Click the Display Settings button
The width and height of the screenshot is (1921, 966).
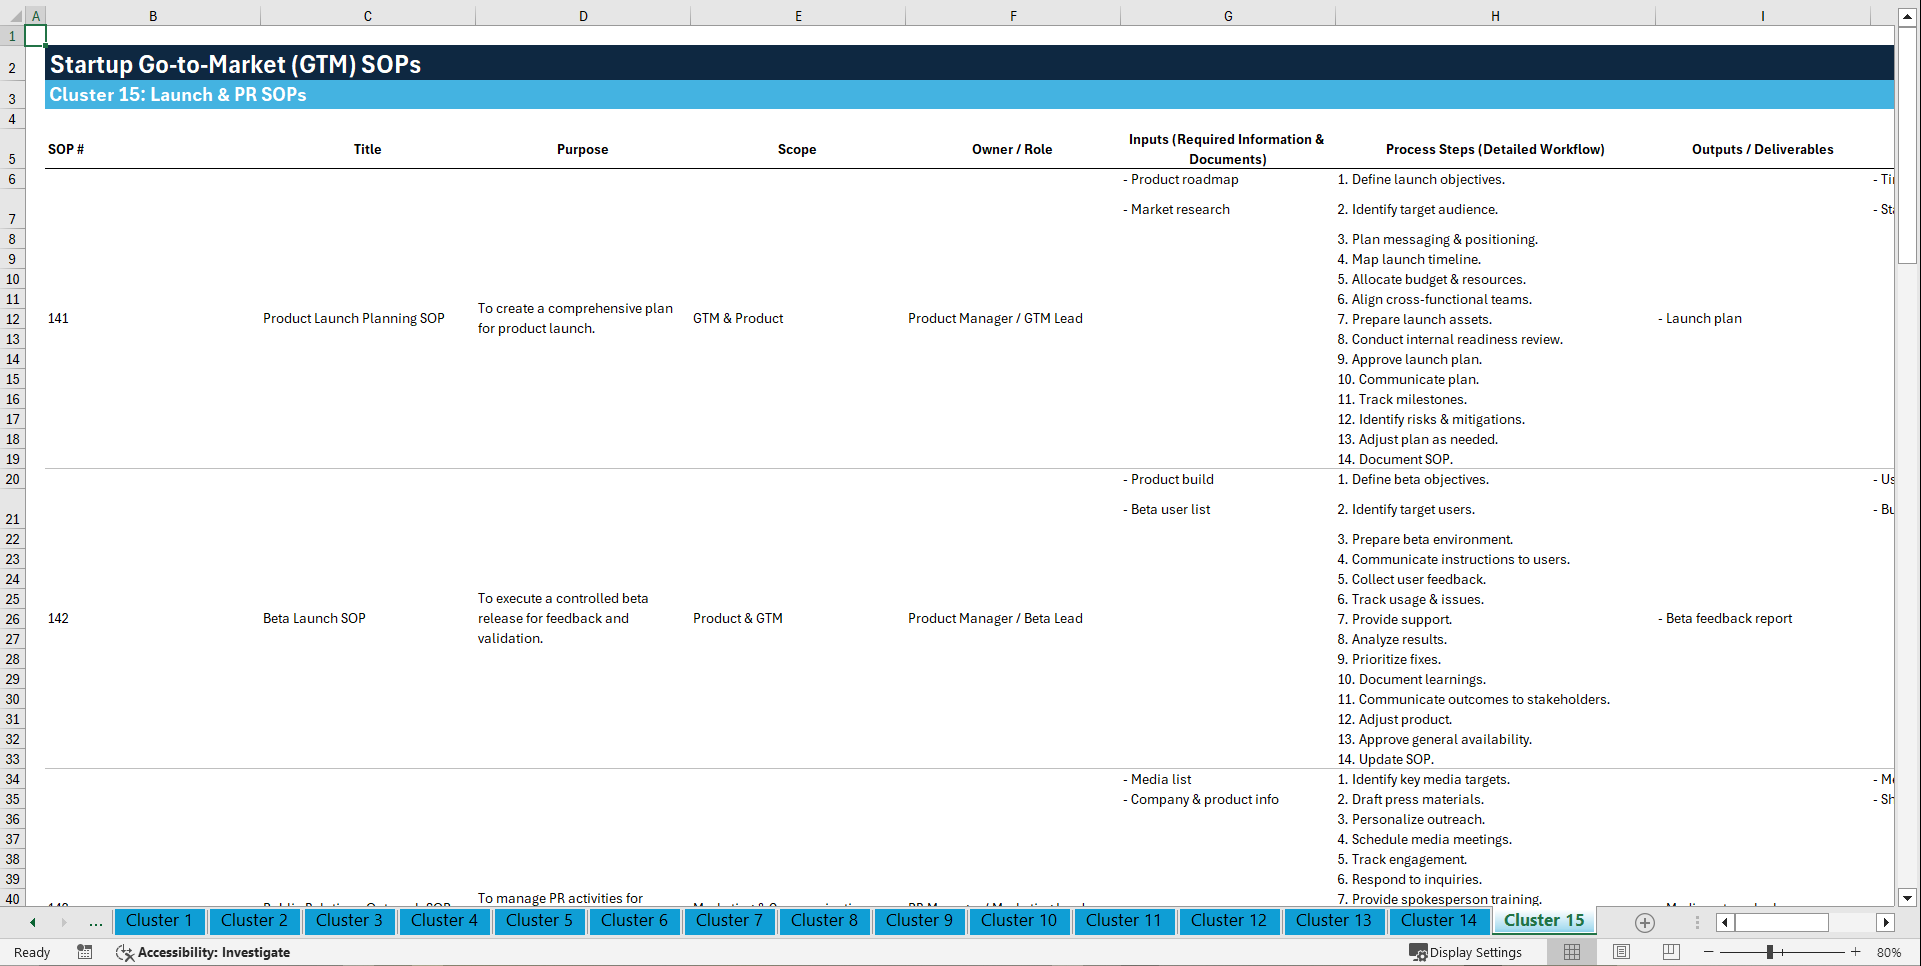pos(1466,952)
